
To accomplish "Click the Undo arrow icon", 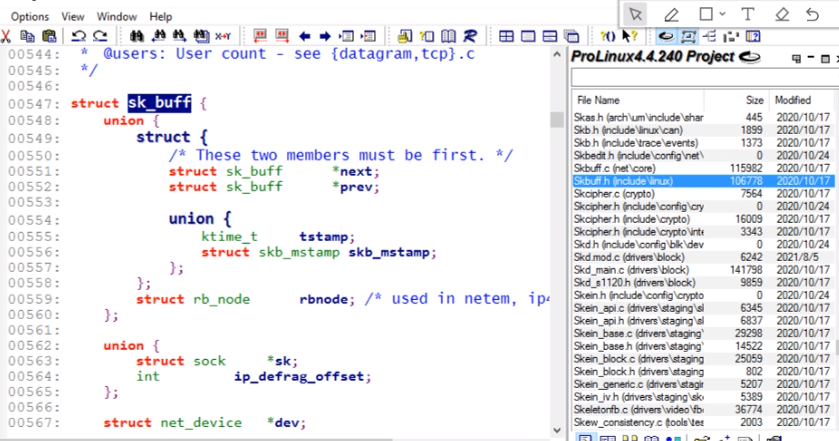I will pyautogui.click(x=79, y=36).
